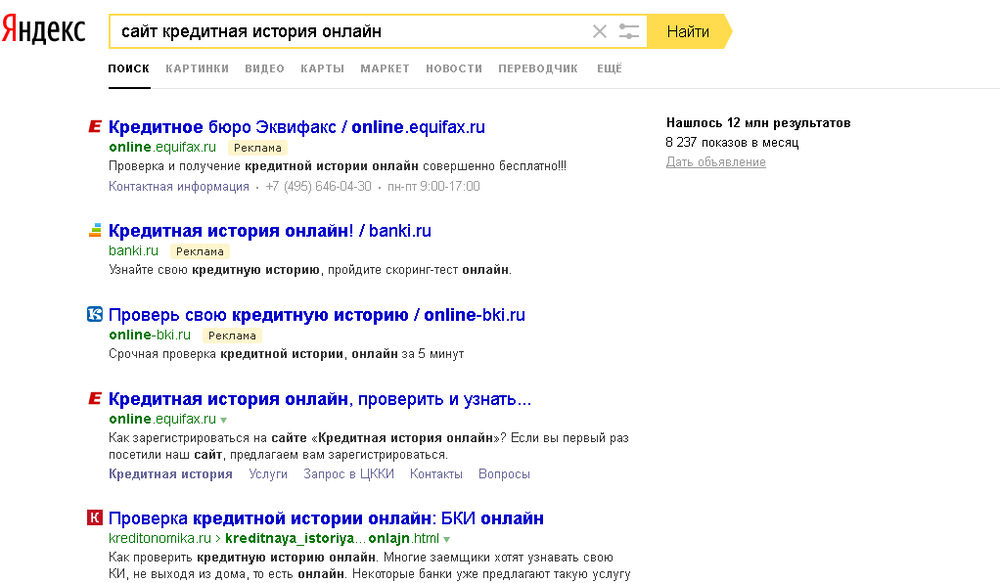Click the phone number +7 (495) 646-04-30

[318, 186]
